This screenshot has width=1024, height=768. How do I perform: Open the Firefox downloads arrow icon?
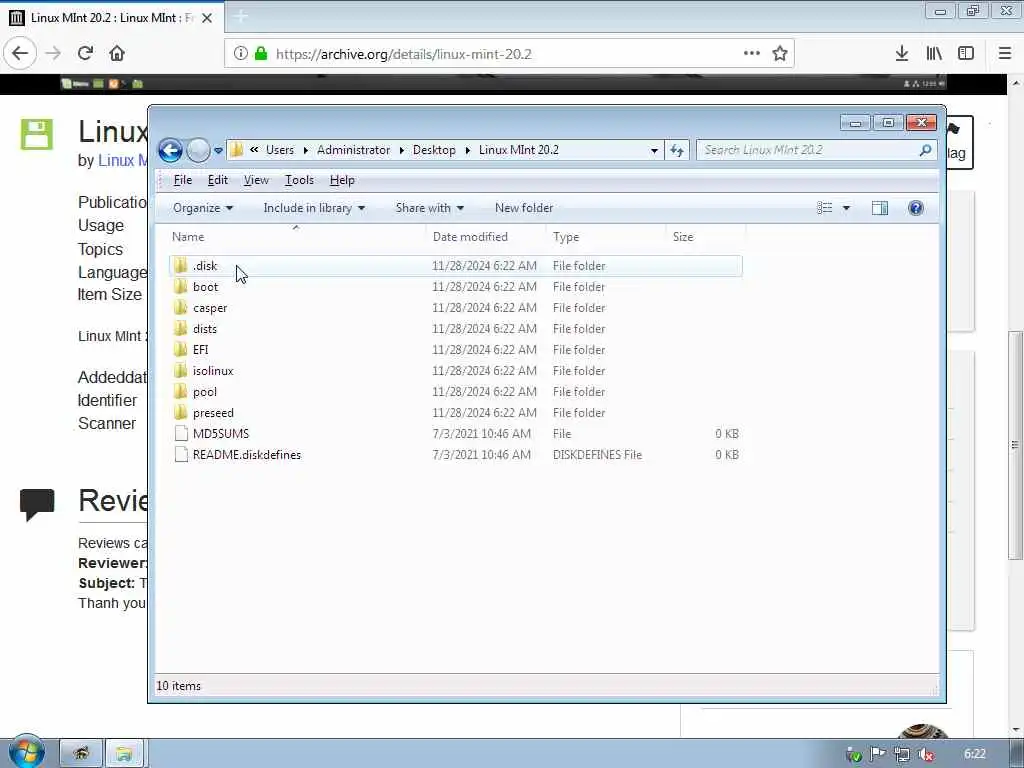click(x=902, y=54)
